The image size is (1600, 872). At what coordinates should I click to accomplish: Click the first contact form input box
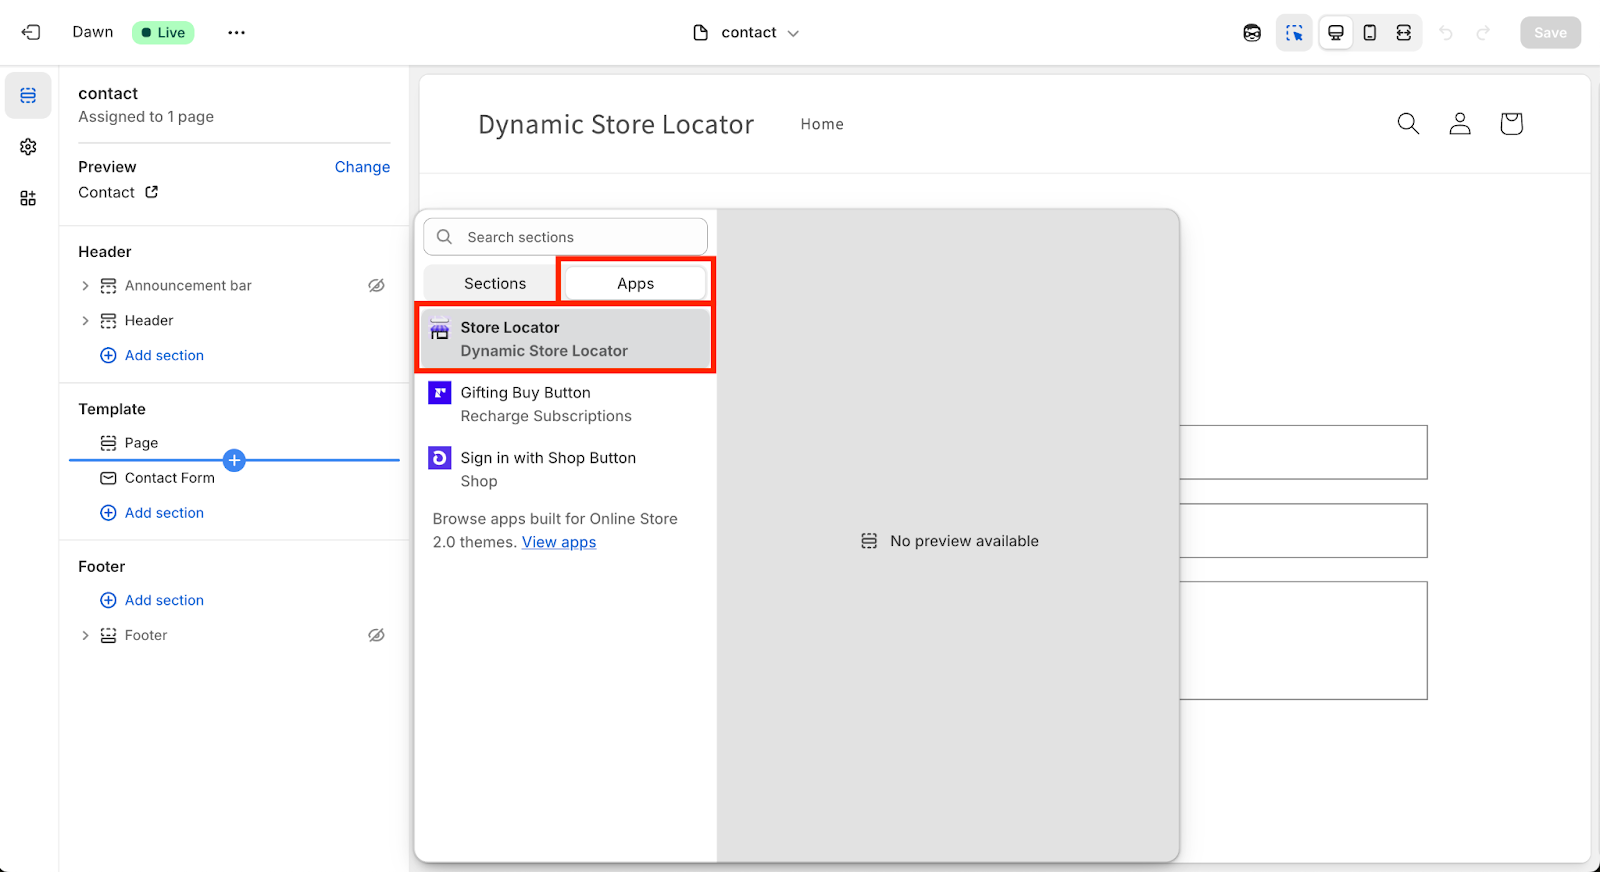pyautogui.click(x=1303, y=452)
